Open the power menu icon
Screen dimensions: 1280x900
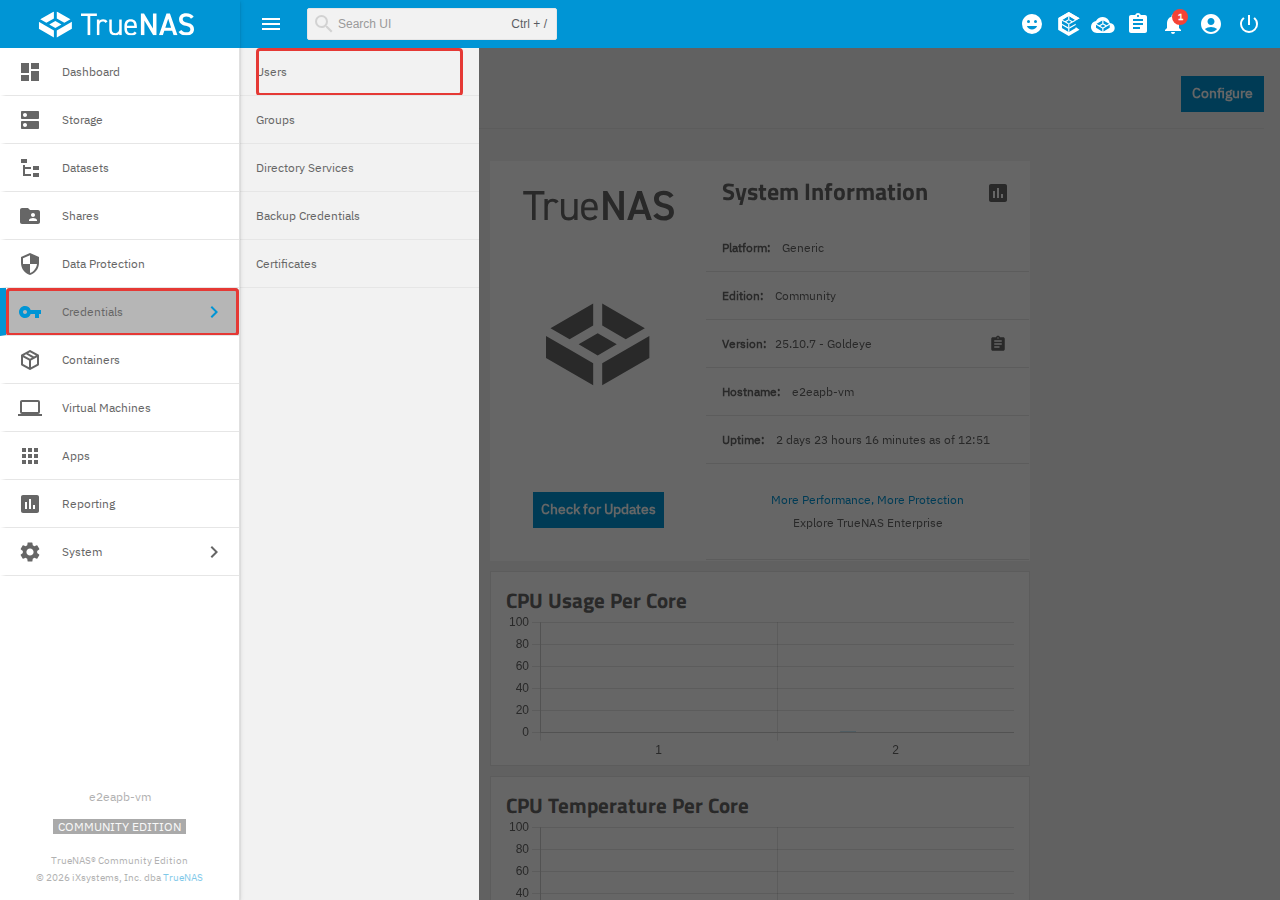[1249, 24]
